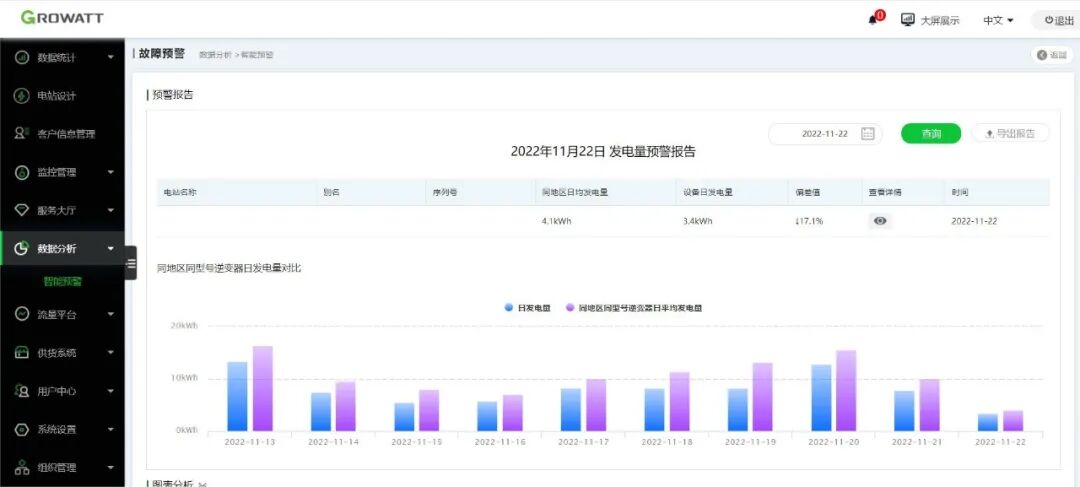
Task: Click the blue bar for 2022-11-22
Action: [988, 422]
